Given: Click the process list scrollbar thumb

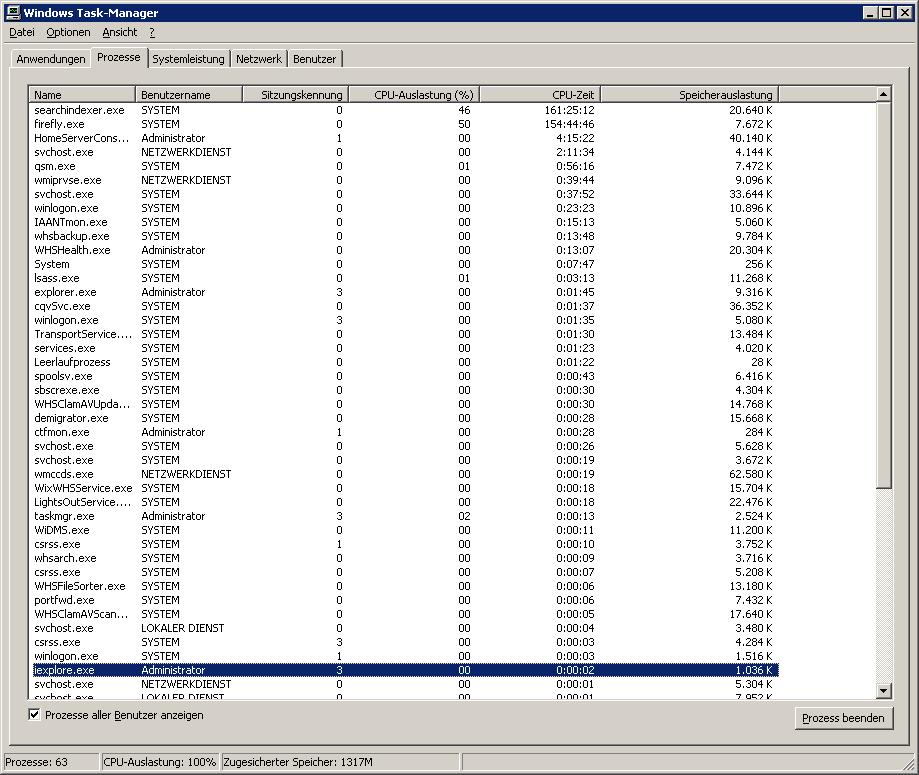Looking at the screenshot, I should pyautogui.click(x=884, y=295).
